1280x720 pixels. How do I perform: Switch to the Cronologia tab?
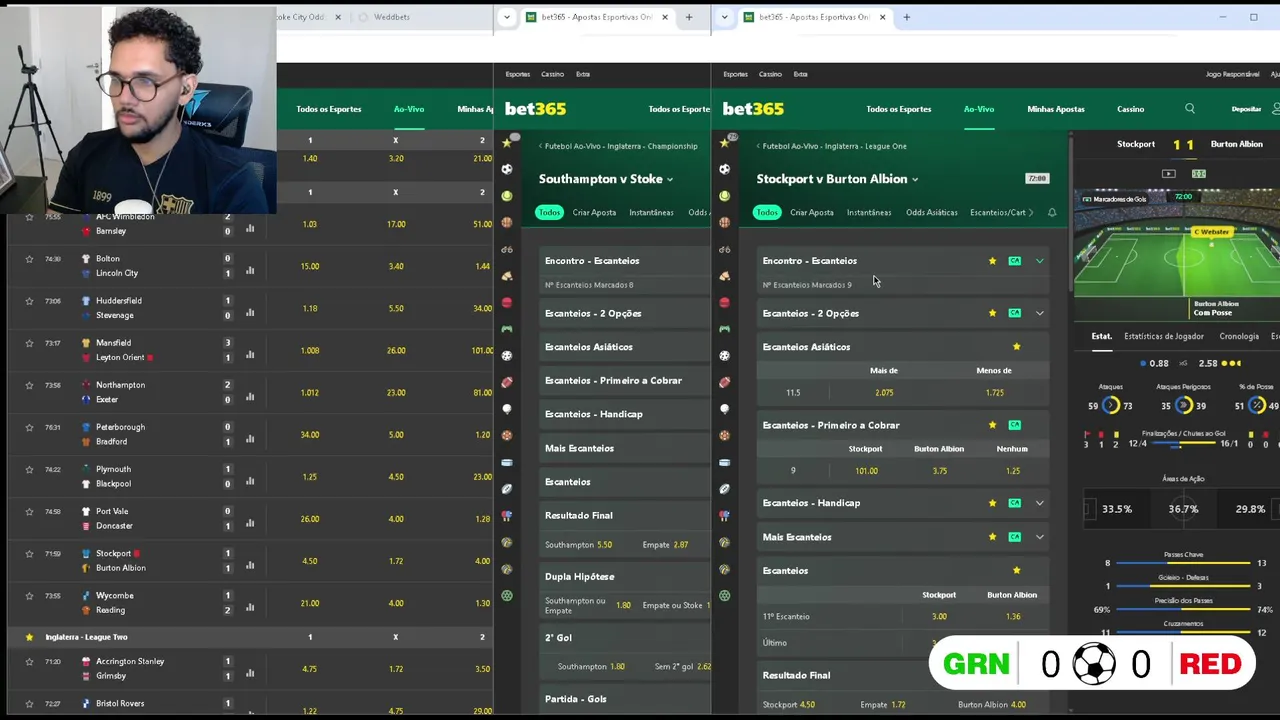point(1239,336)
